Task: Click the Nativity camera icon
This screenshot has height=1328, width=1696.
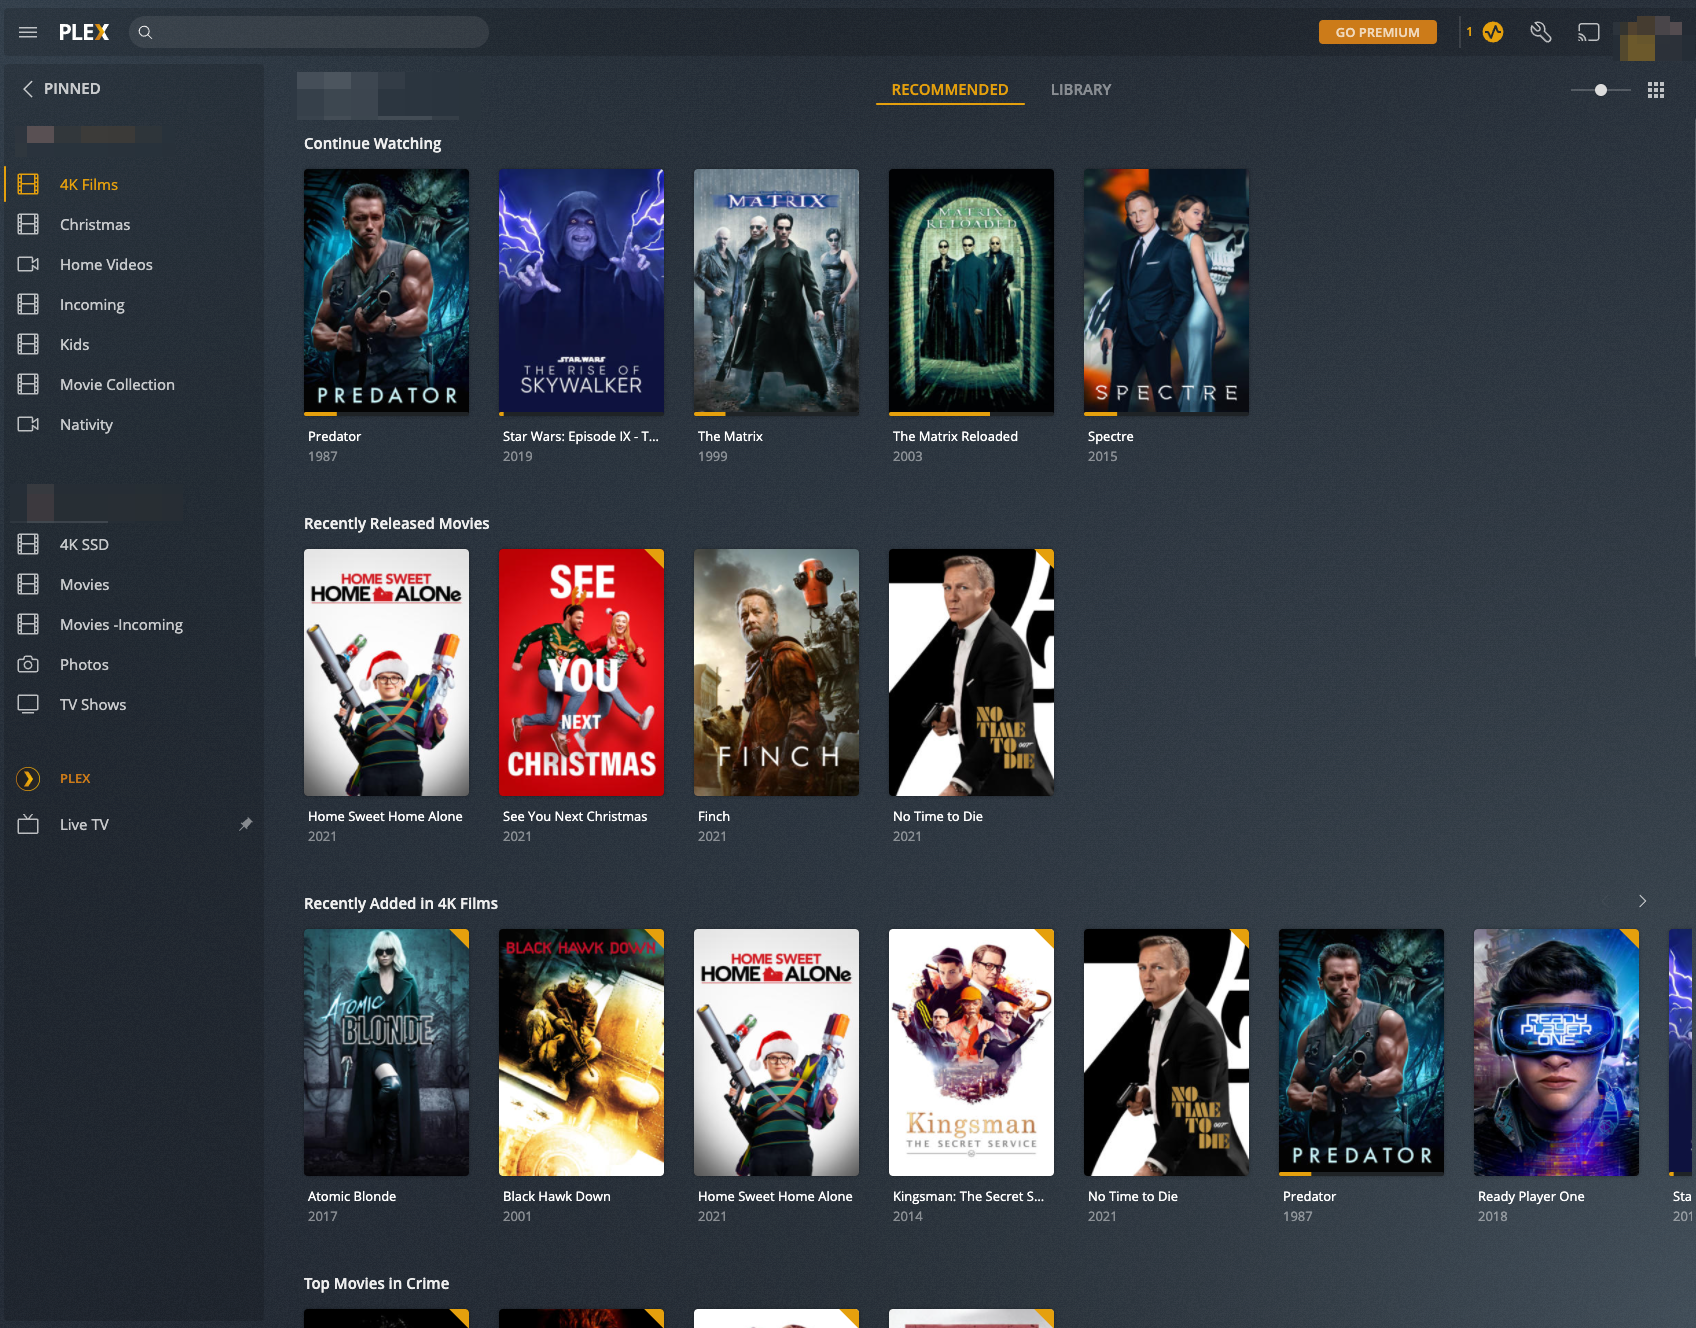Action: pos(28,424)
